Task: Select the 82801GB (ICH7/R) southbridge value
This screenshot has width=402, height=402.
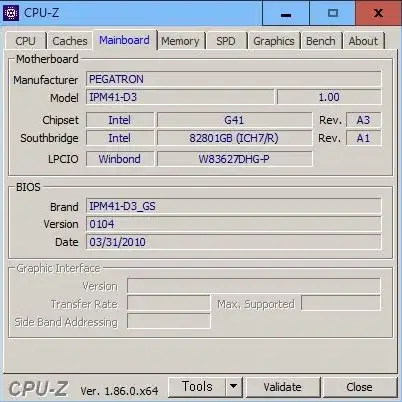Action: click(x=234, y=138)
